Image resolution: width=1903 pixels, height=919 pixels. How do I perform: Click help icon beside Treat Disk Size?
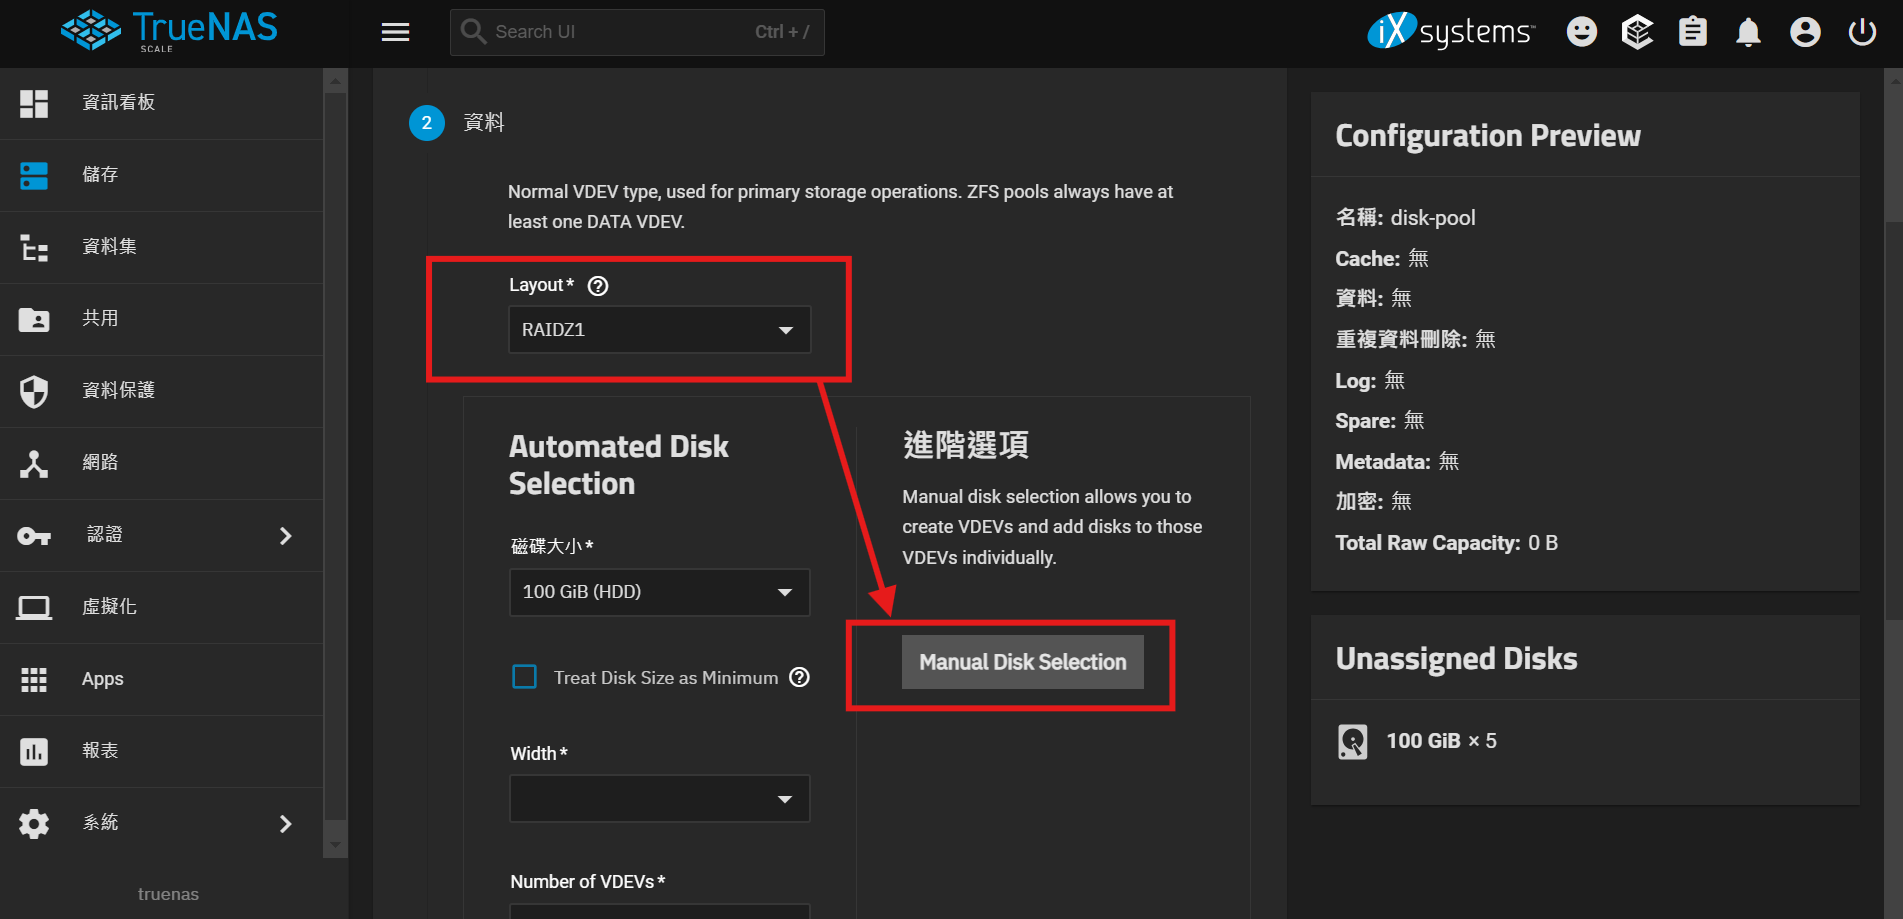click(x=799, y=678)
